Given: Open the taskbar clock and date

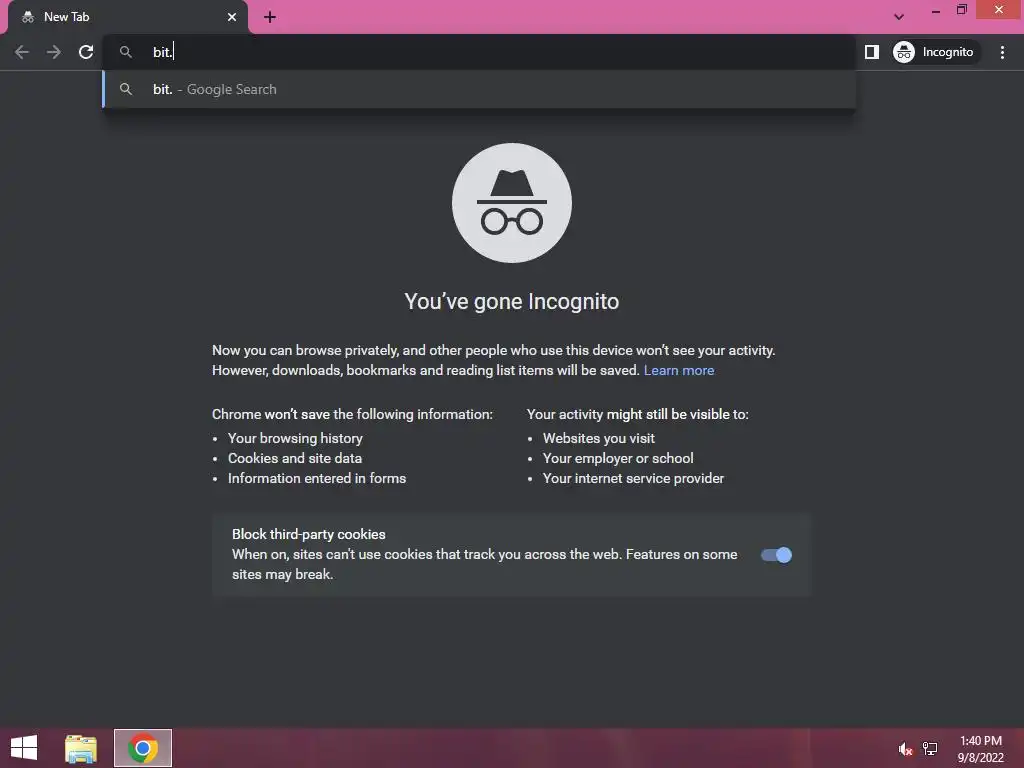Looking at the screenshot, I should [980, 749].
